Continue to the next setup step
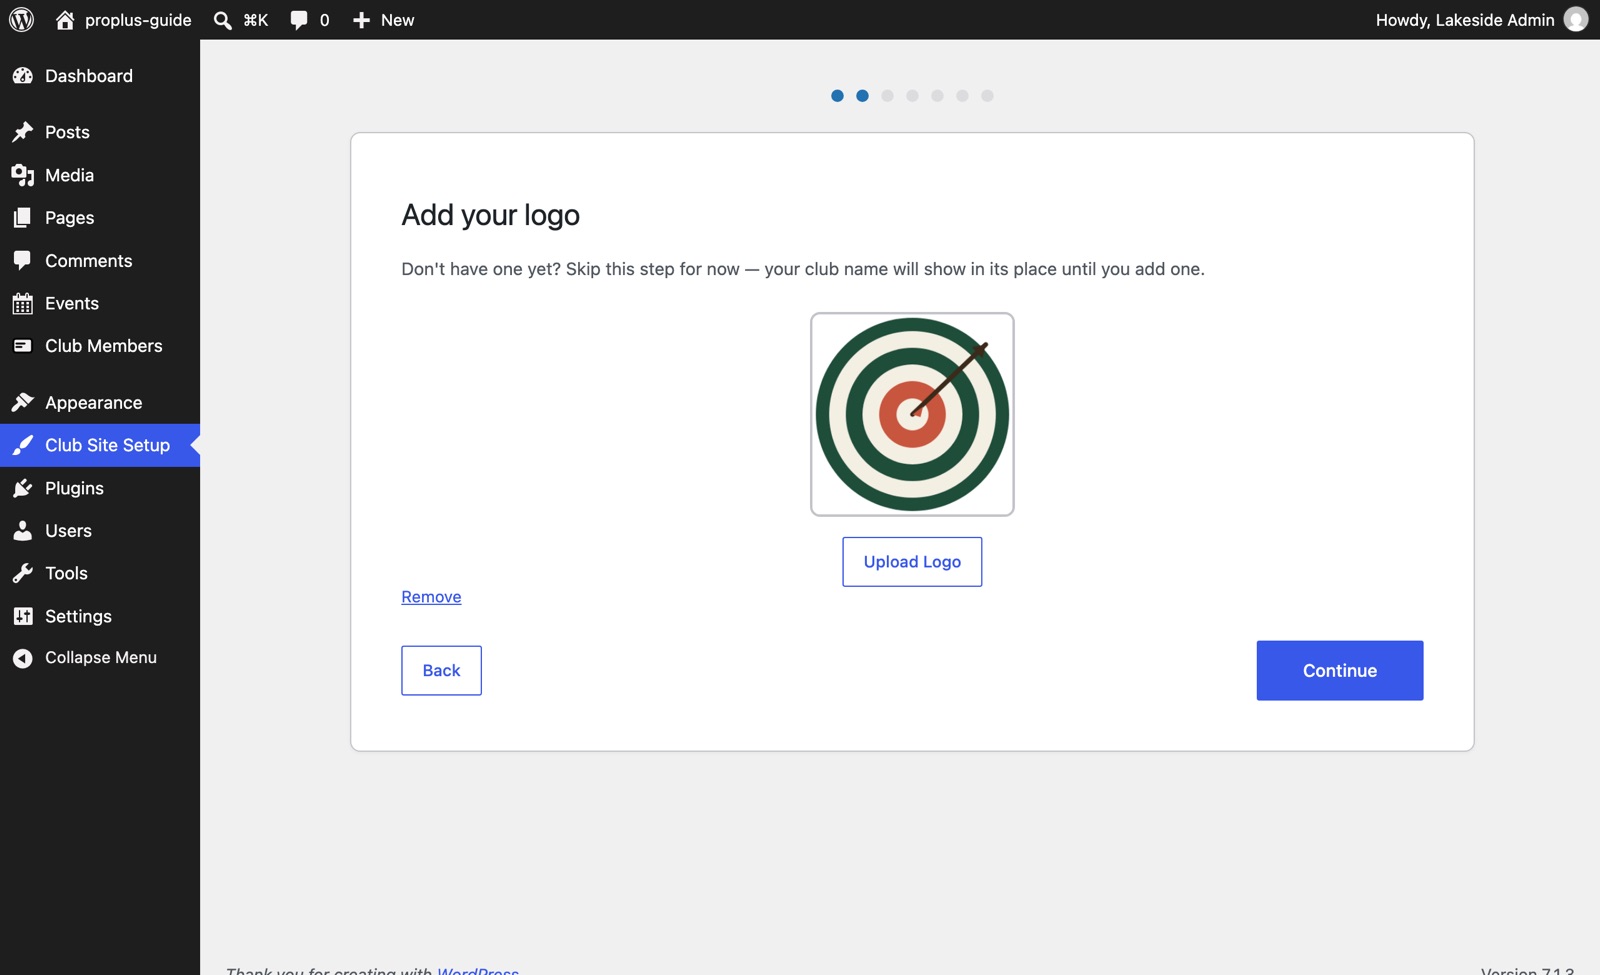 (1340, 671)
